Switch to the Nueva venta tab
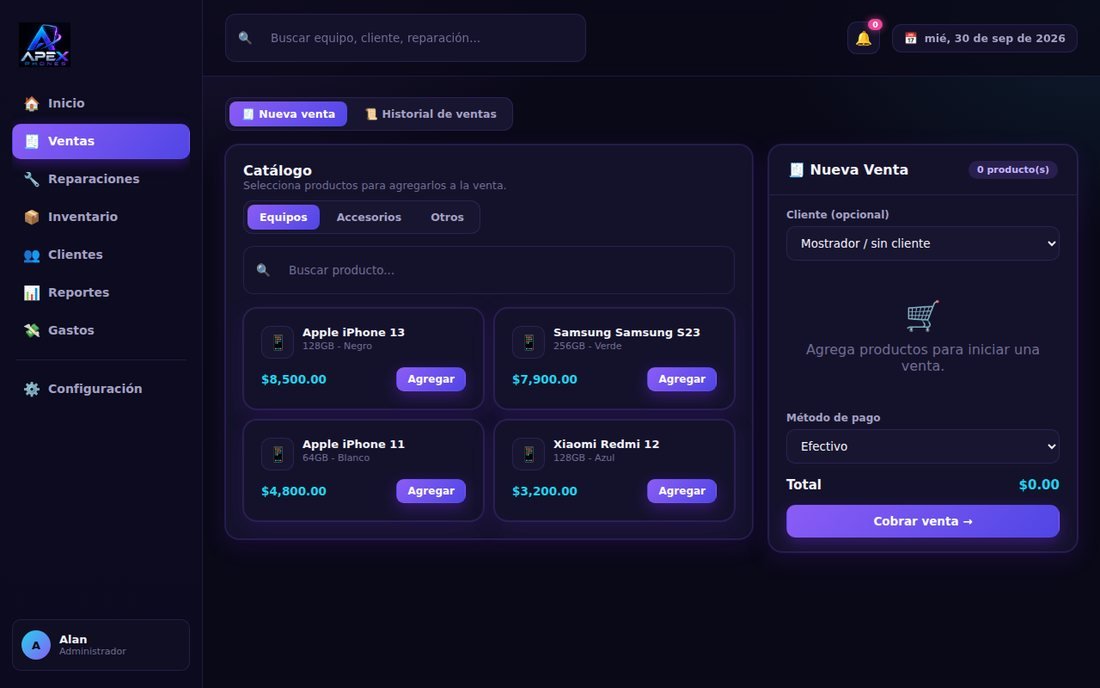1100x688 pixels. pos(288,114)
